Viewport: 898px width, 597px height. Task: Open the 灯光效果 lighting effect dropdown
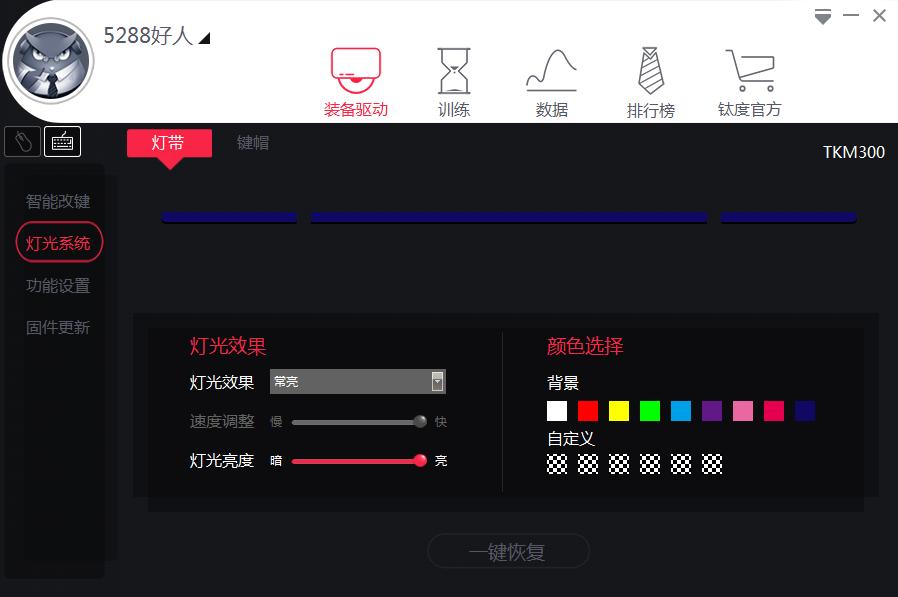click(437, 381)
